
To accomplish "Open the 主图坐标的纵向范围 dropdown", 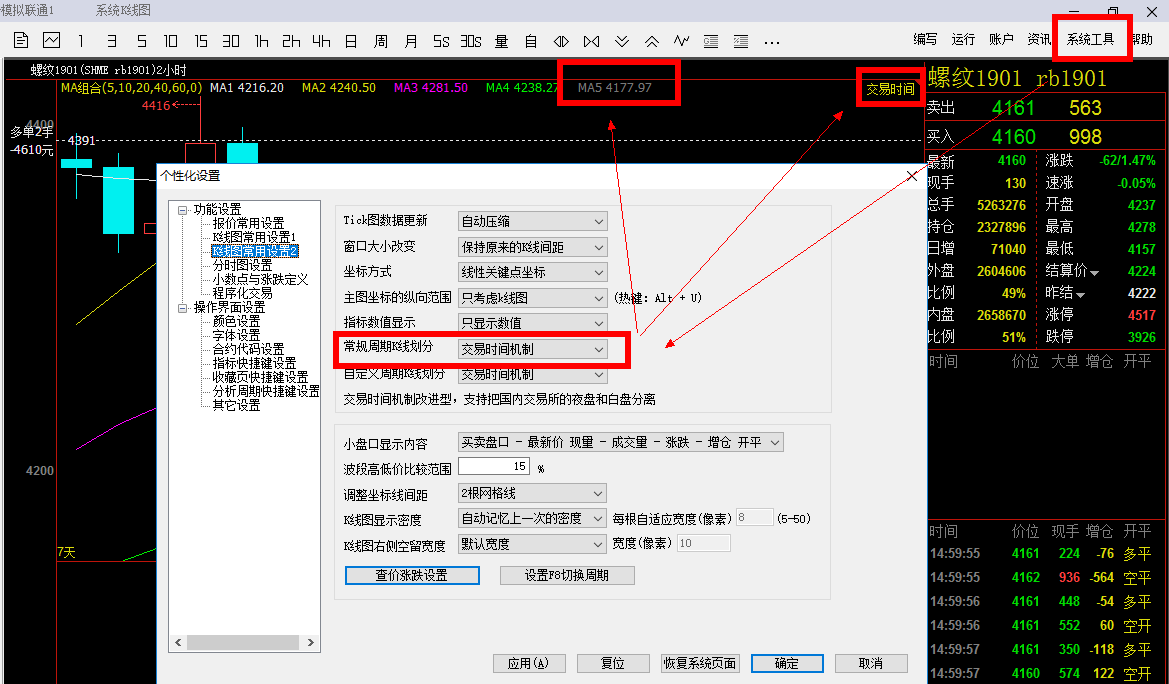I will [x=532, y=298].
